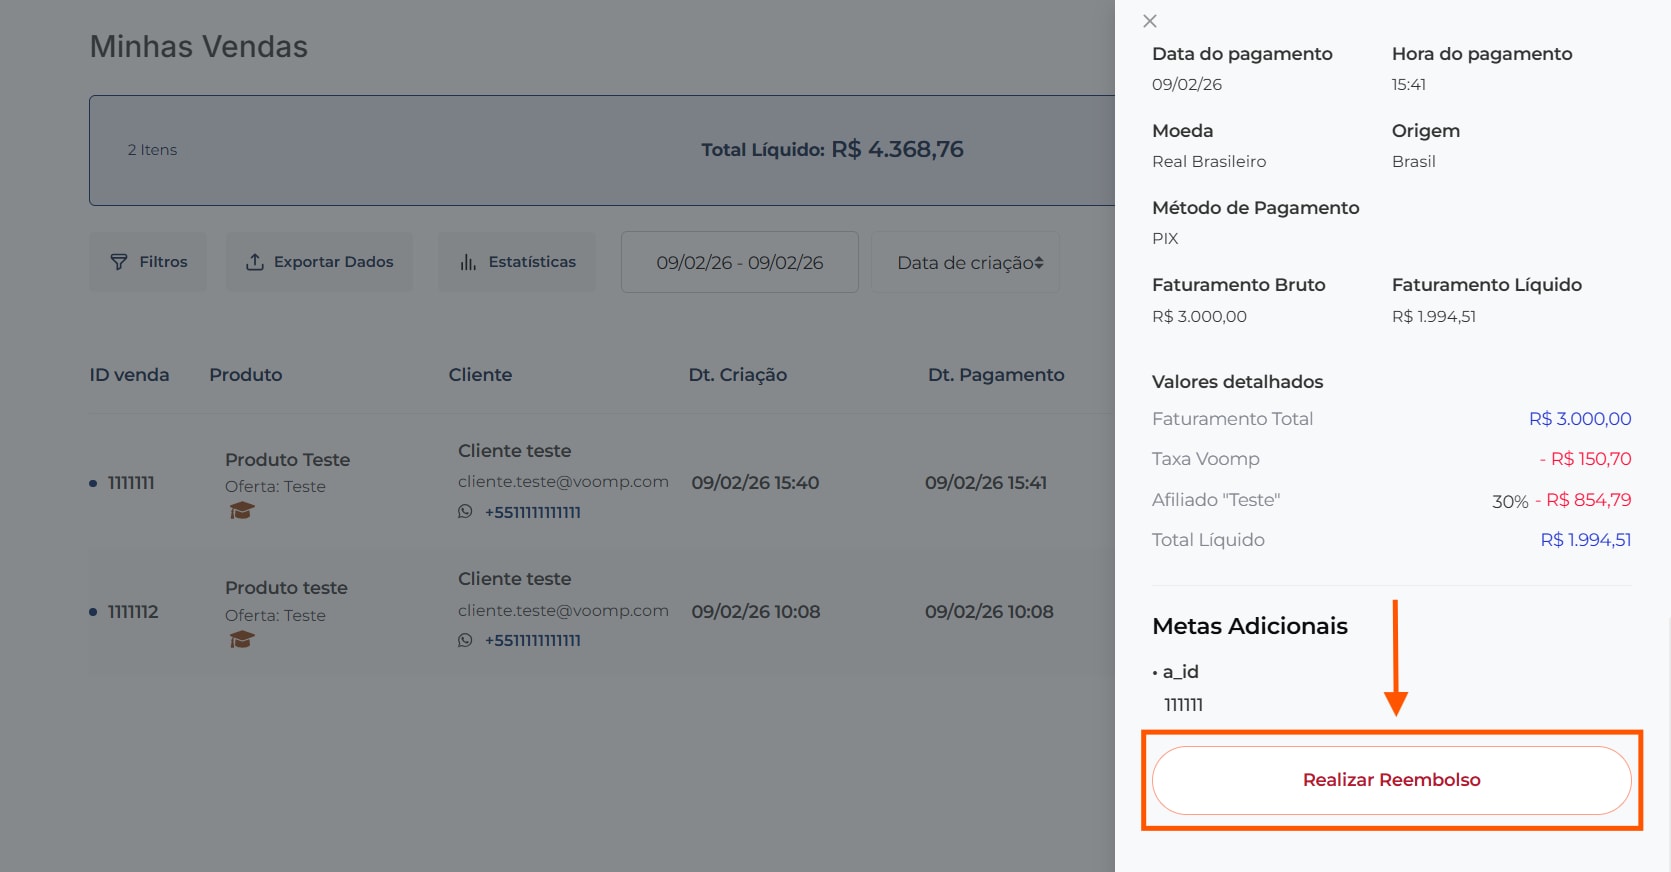Click first row phone number +551111111111

click(x=532, y=512)
